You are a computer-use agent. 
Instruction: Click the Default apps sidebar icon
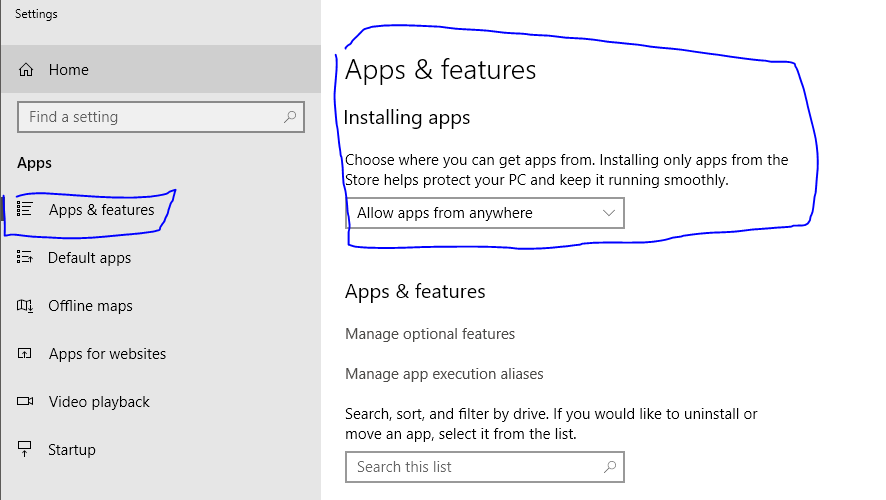click(25, 258)
